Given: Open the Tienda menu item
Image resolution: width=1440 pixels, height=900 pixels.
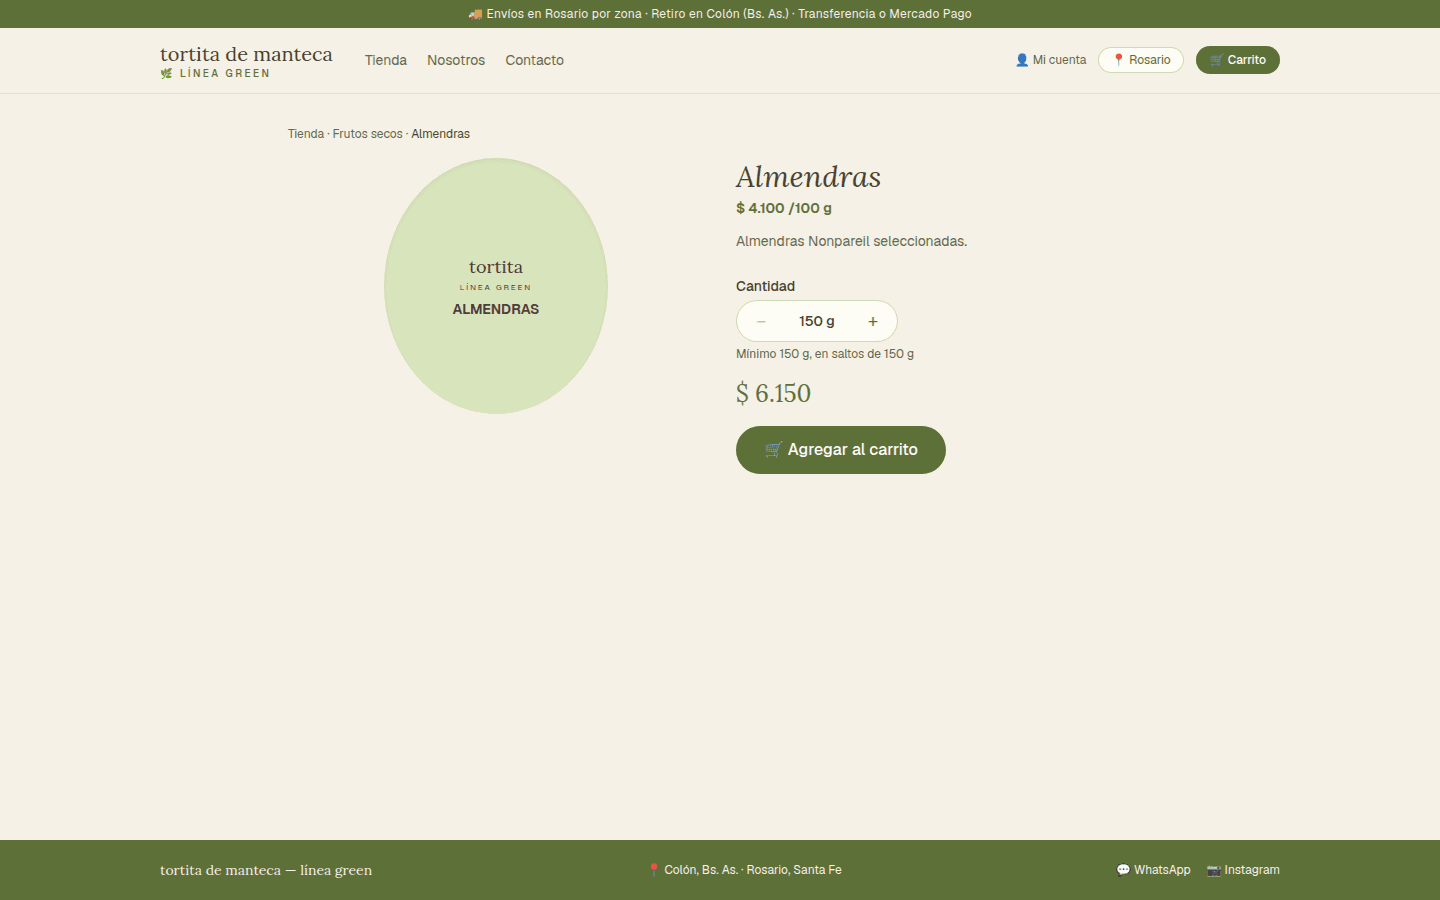Looking at the screenshot, I should [x=386, y=60].
